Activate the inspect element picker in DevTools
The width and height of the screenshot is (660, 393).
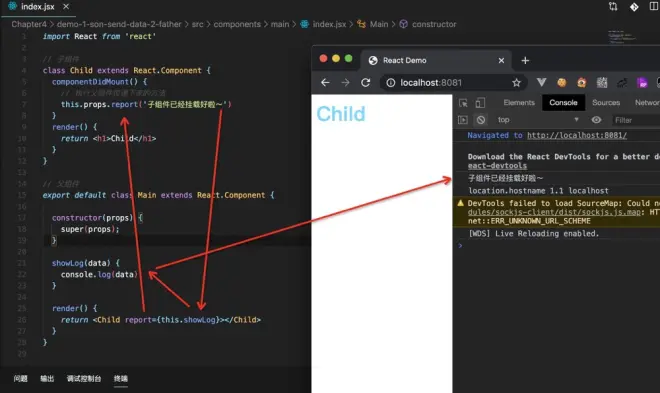click(463, 103)
